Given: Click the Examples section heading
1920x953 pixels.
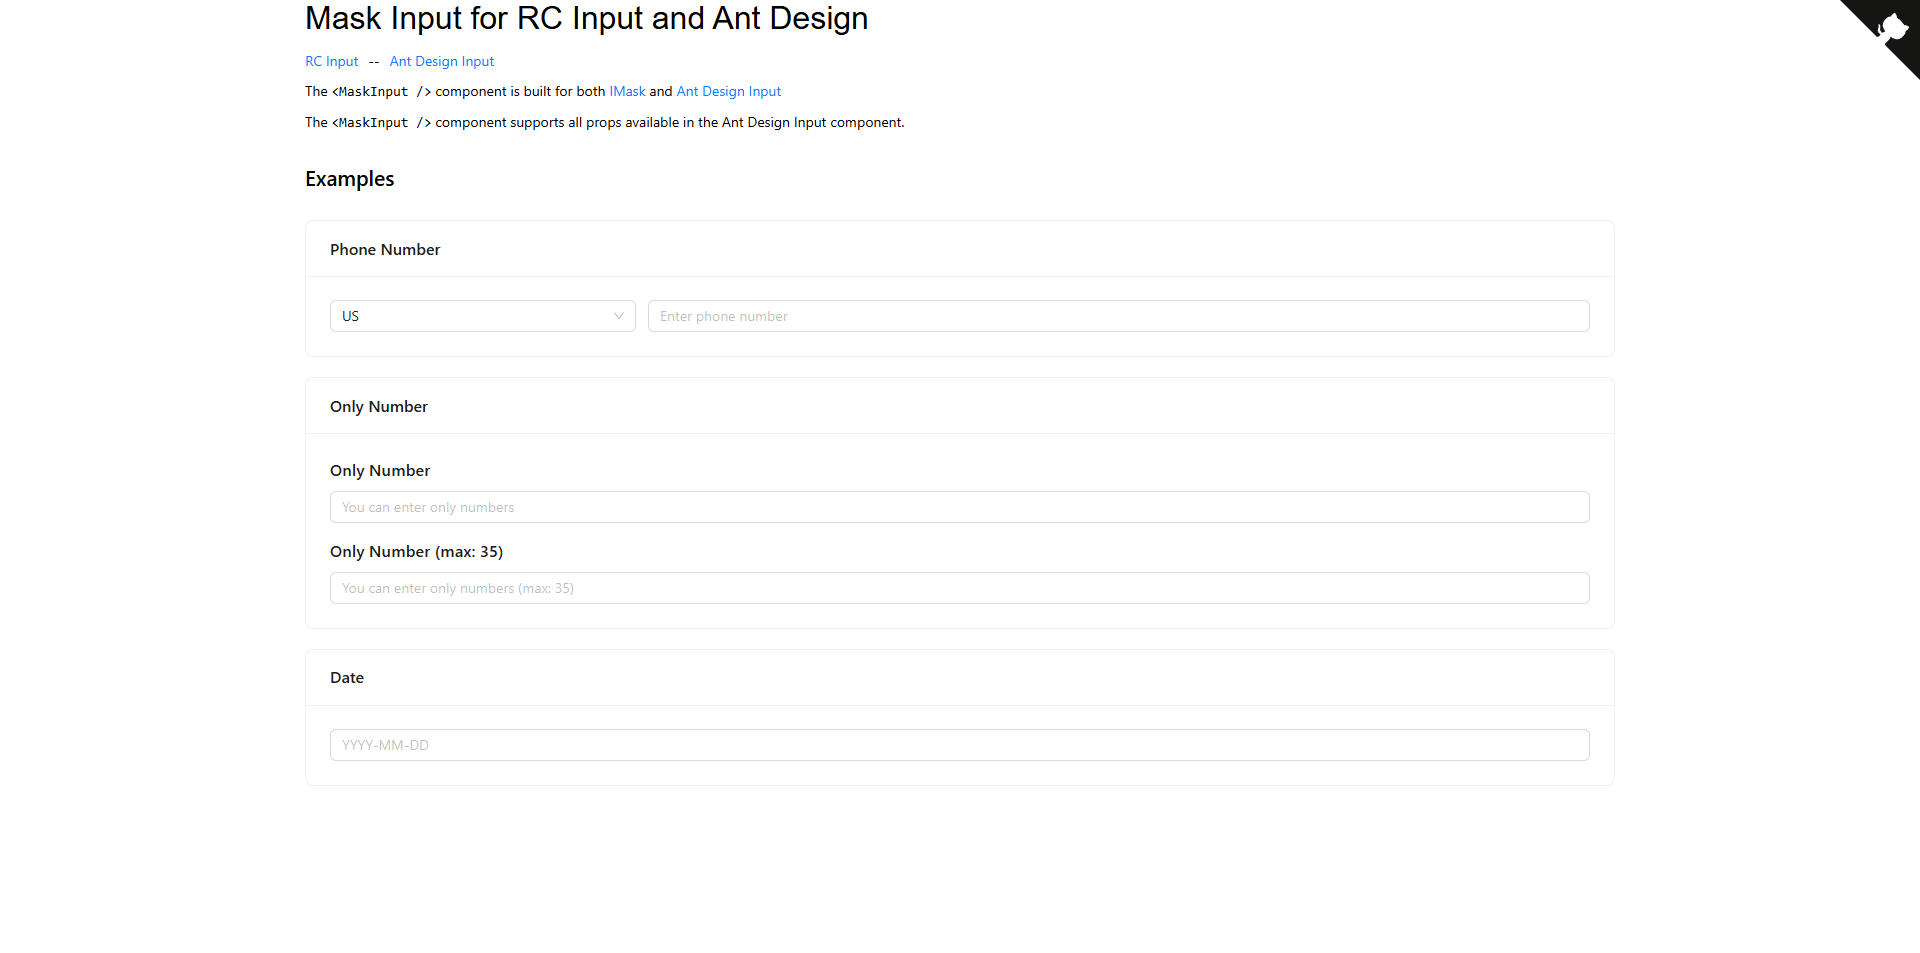Looking at the screenshot, I should click(349, 179).
